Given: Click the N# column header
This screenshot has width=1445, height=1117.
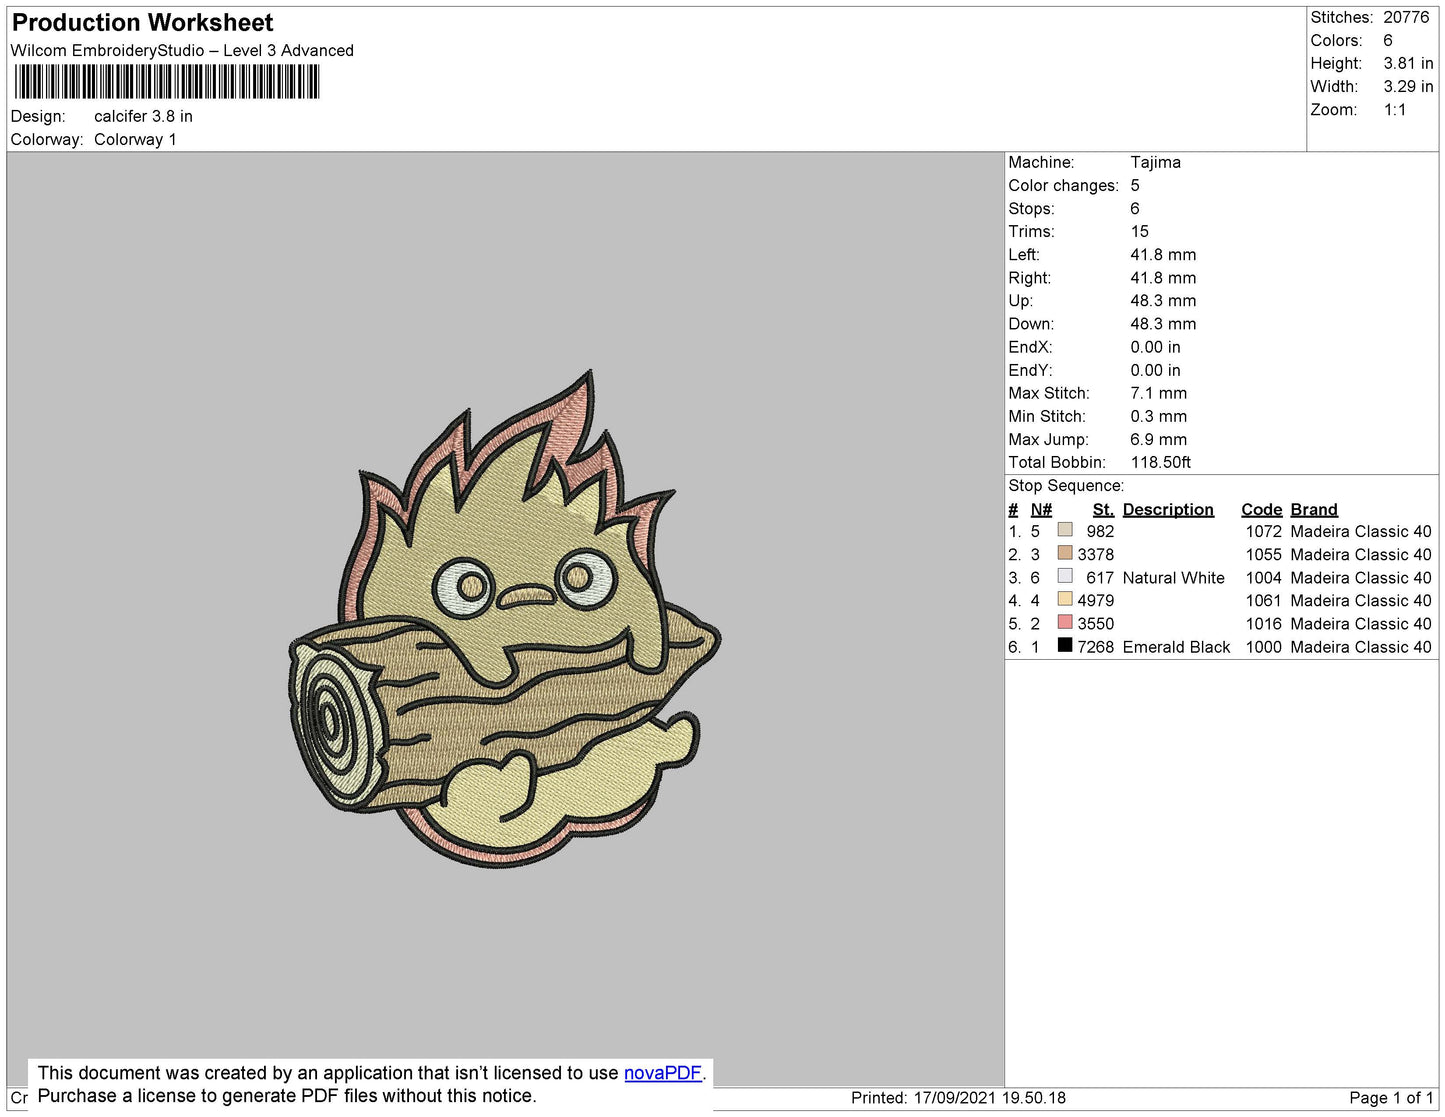Looking at the screenshot, I should pos(1041,509).
